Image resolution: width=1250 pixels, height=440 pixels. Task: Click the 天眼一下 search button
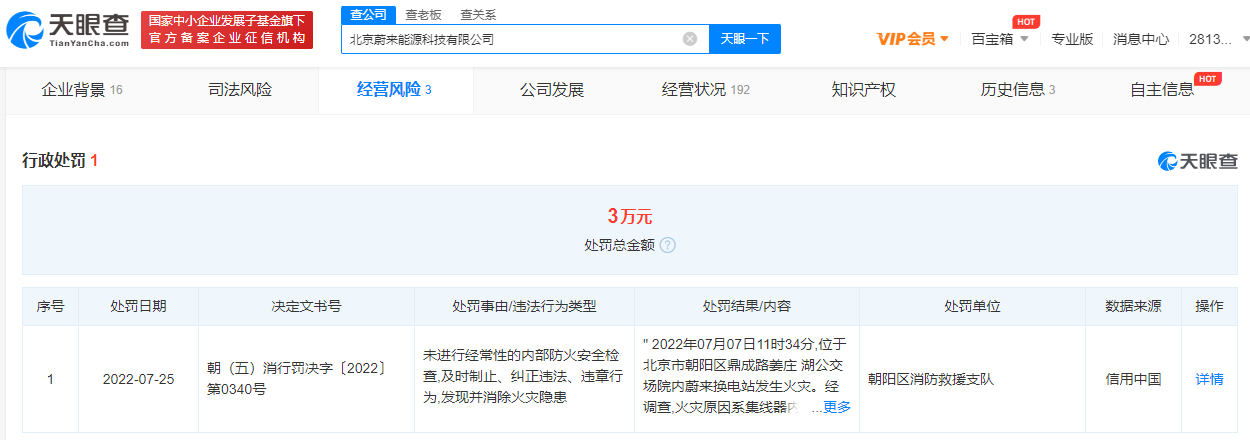pyautogui.click(x=745, y=39)
